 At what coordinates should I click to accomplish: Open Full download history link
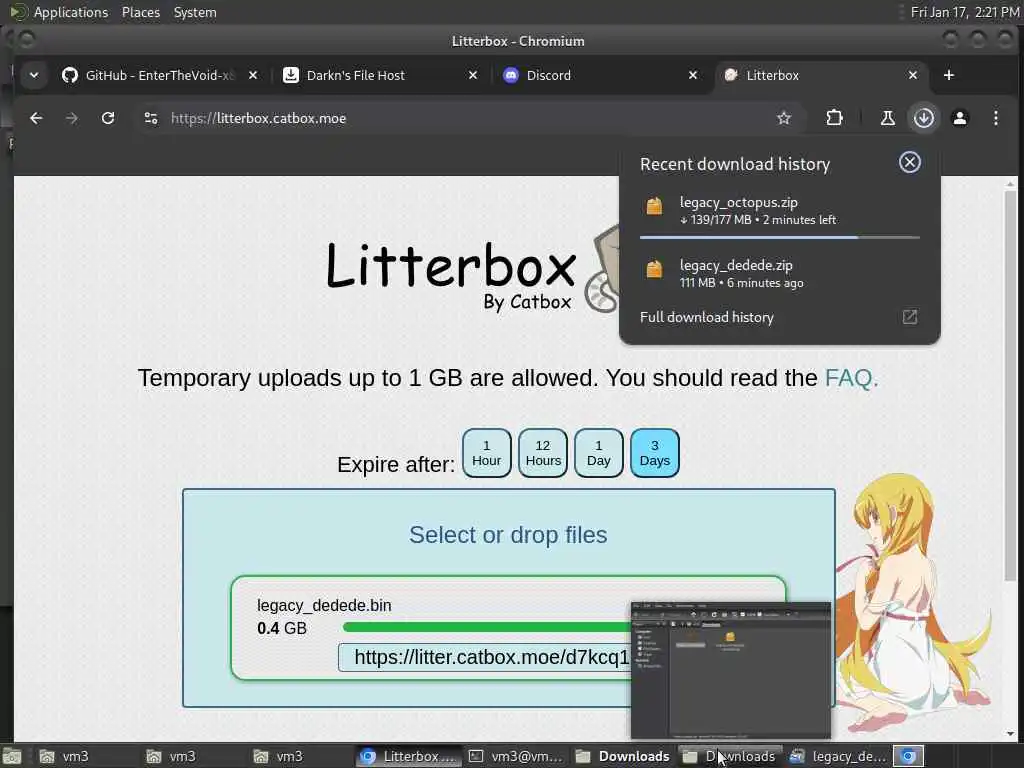tap(707, 317)
